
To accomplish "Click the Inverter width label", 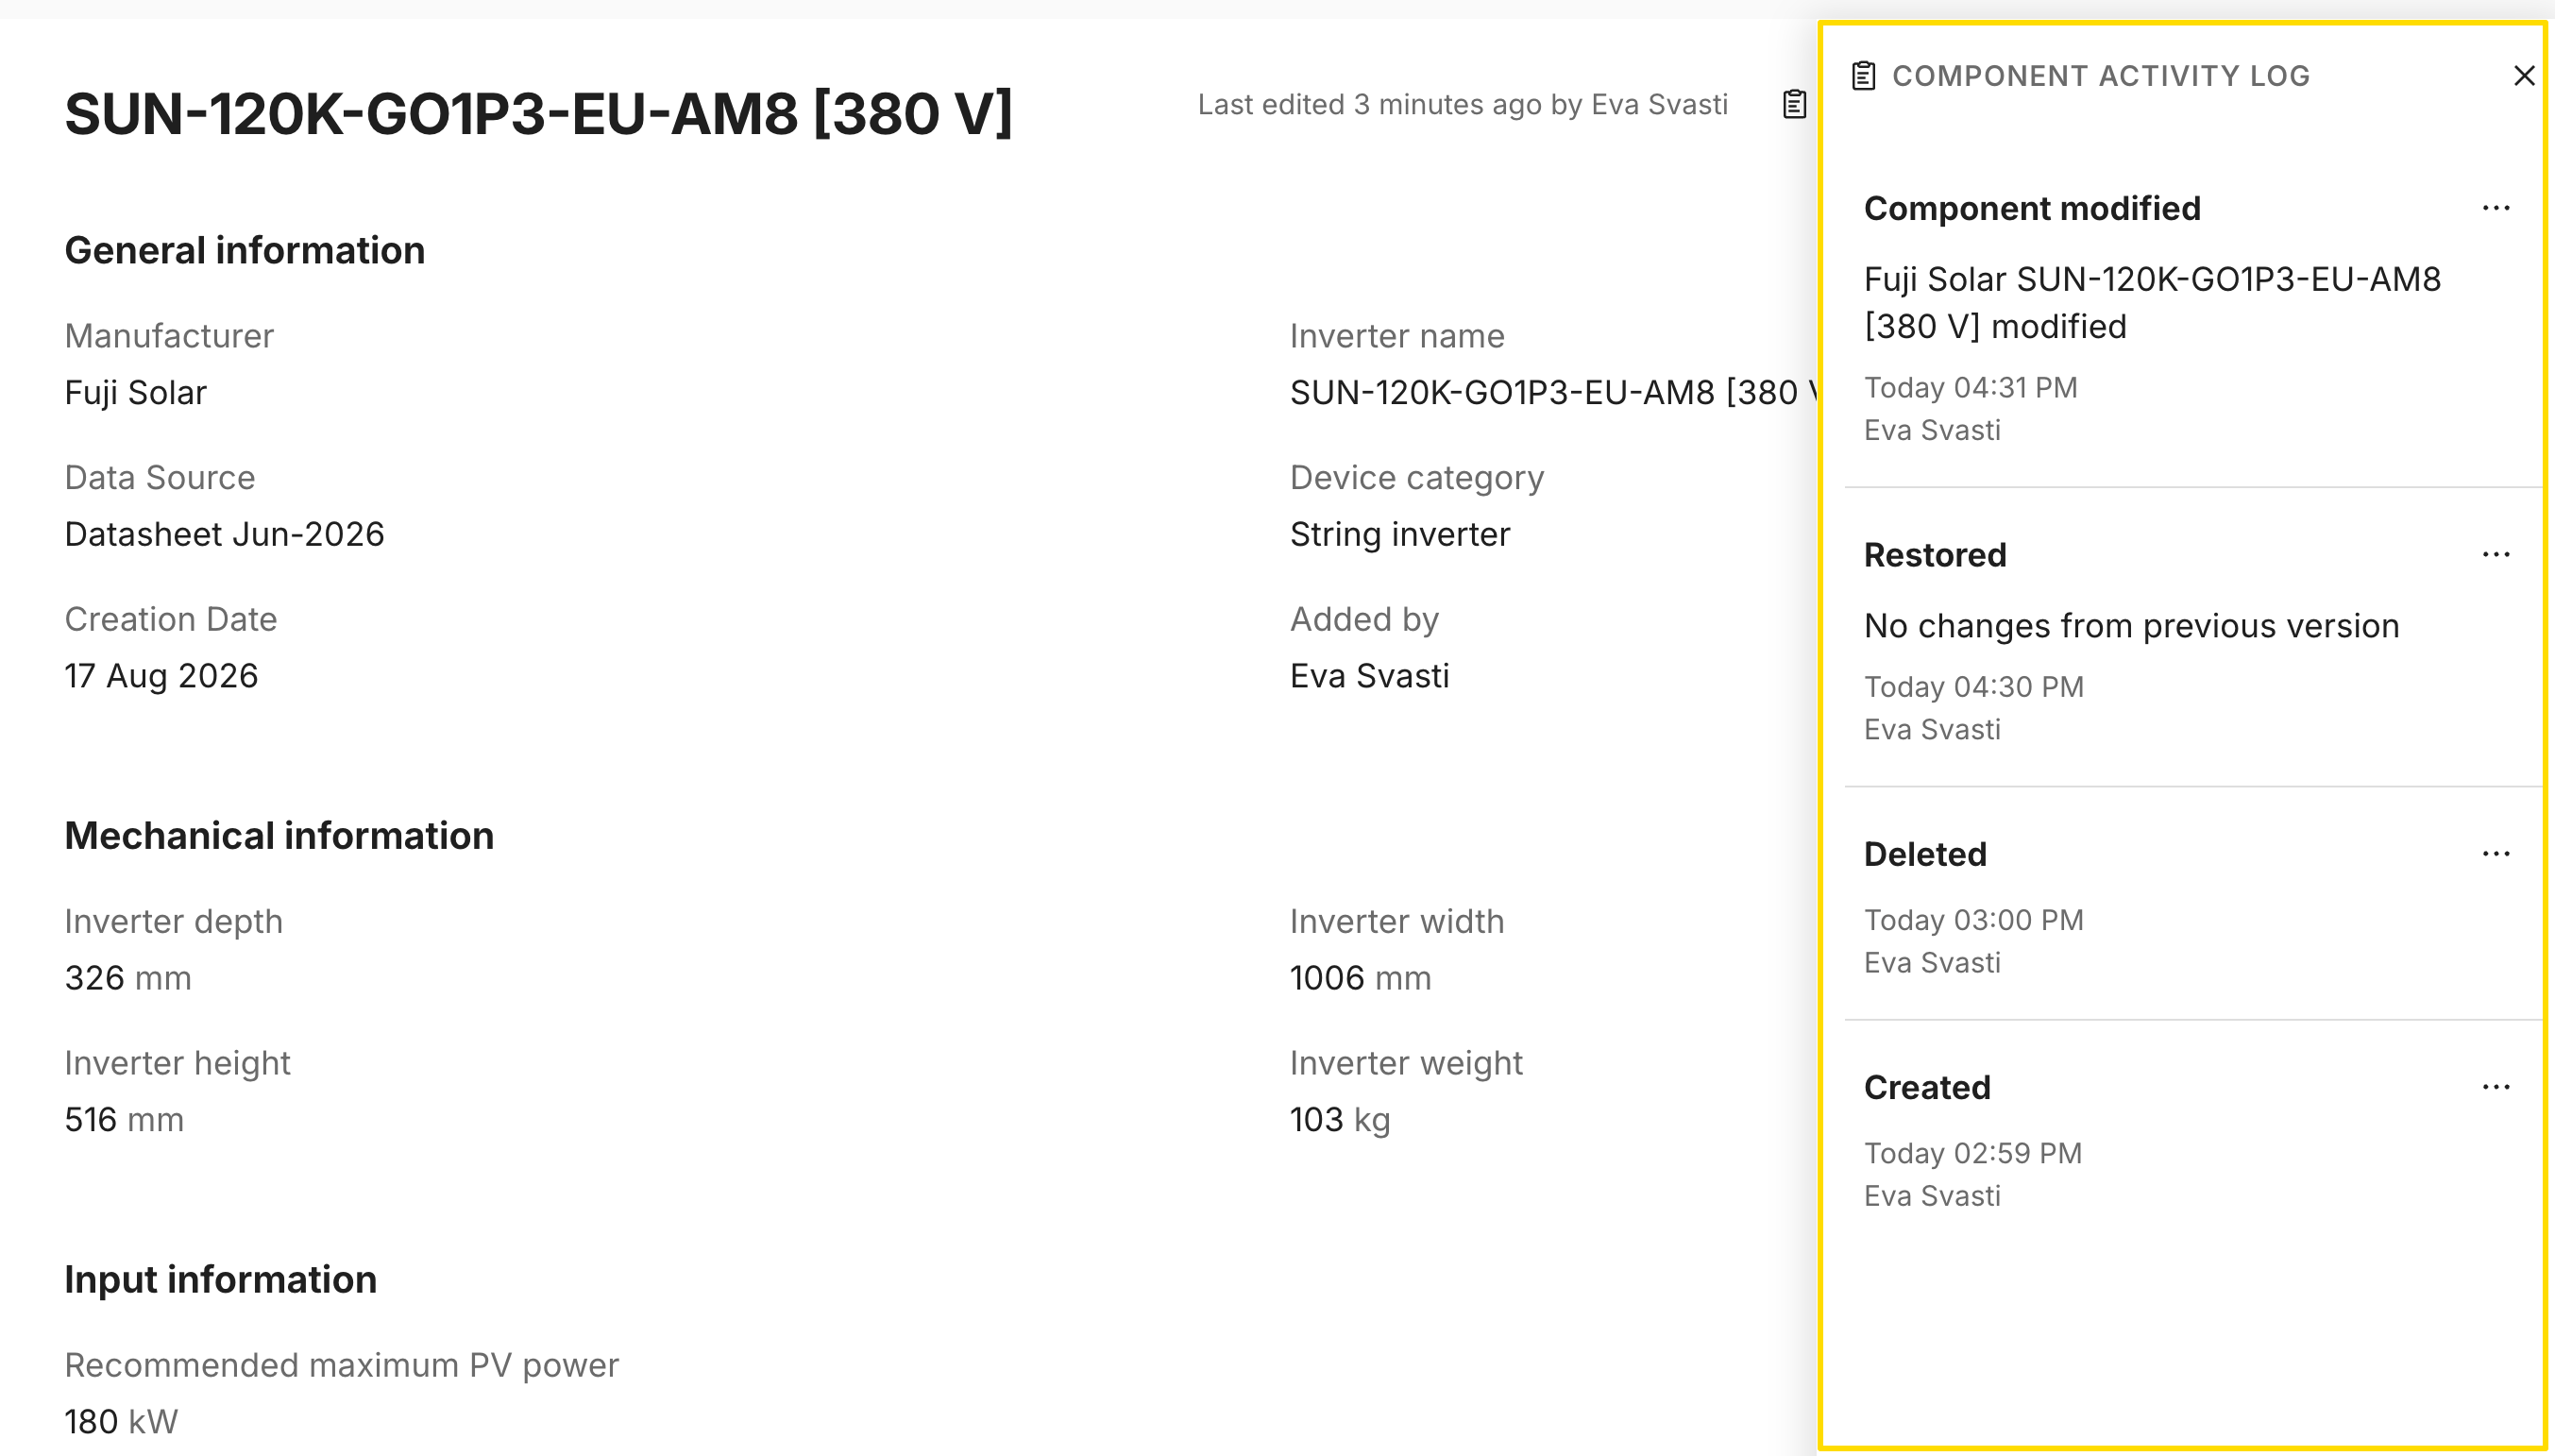I will pyautogui.click(x=1397, y=922).
